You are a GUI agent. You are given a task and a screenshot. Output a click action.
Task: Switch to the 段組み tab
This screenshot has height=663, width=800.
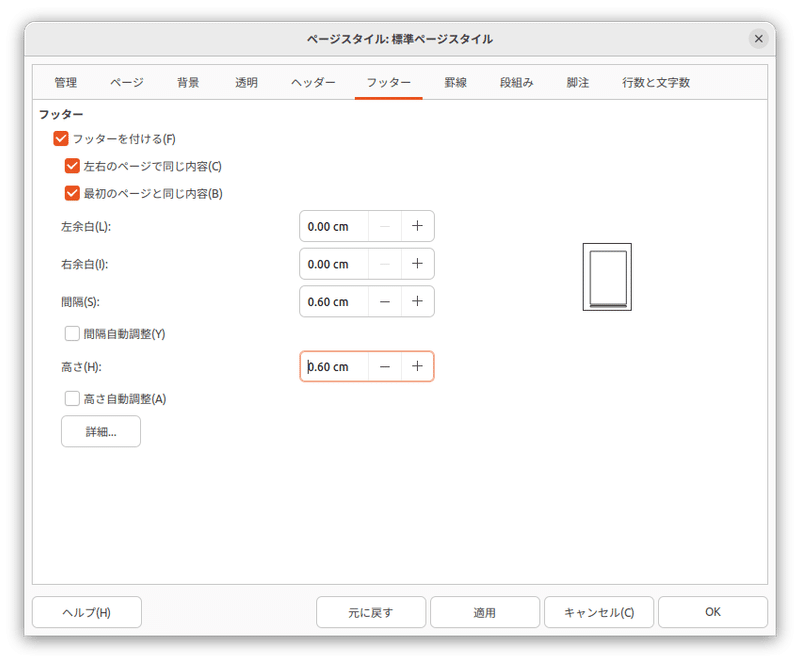pyautogui.click(x=517, y=83)
